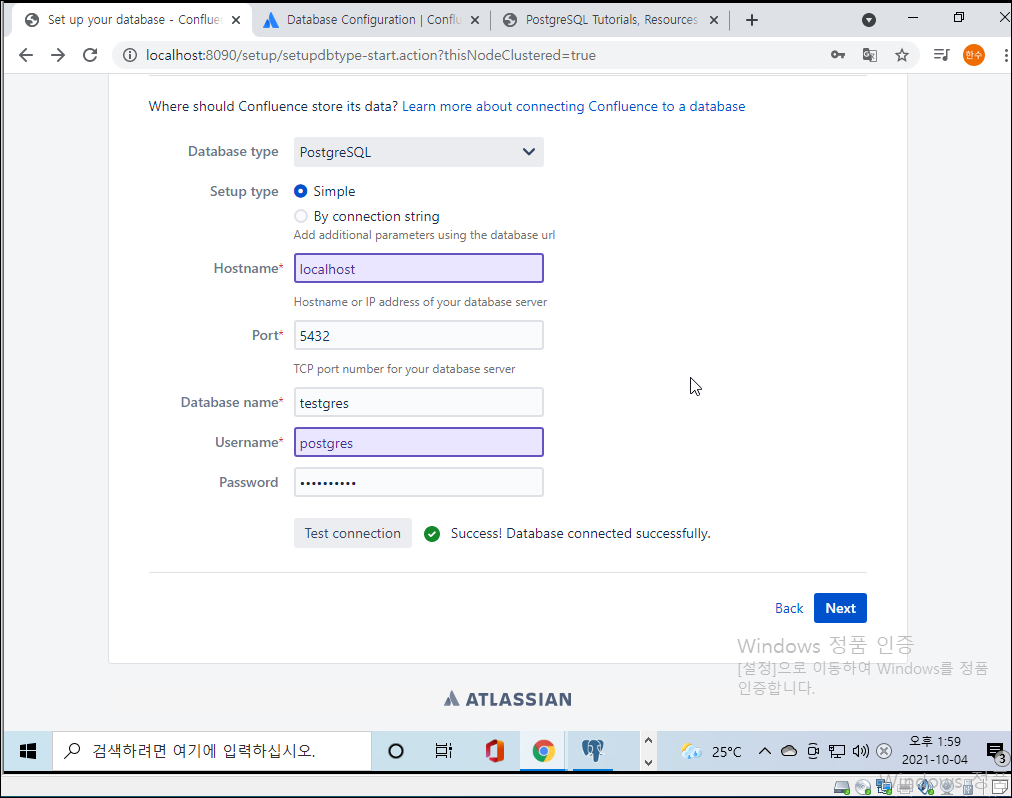Open OneDrive cloud tray icon
Screen dimensions: 1012x798
(789, 751)
